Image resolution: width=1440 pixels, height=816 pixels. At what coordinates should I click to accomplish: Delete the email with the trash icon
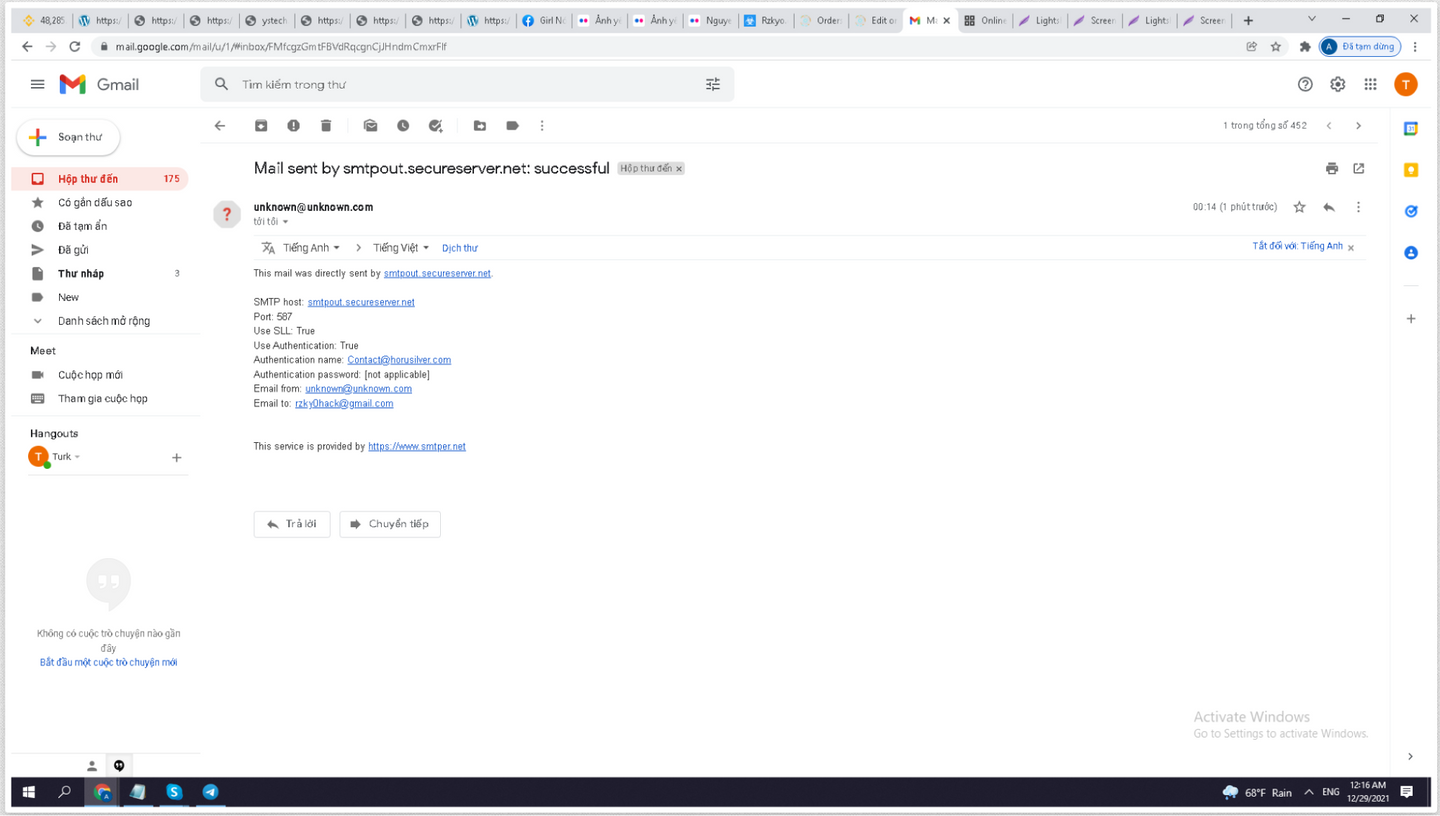(326, 126)
